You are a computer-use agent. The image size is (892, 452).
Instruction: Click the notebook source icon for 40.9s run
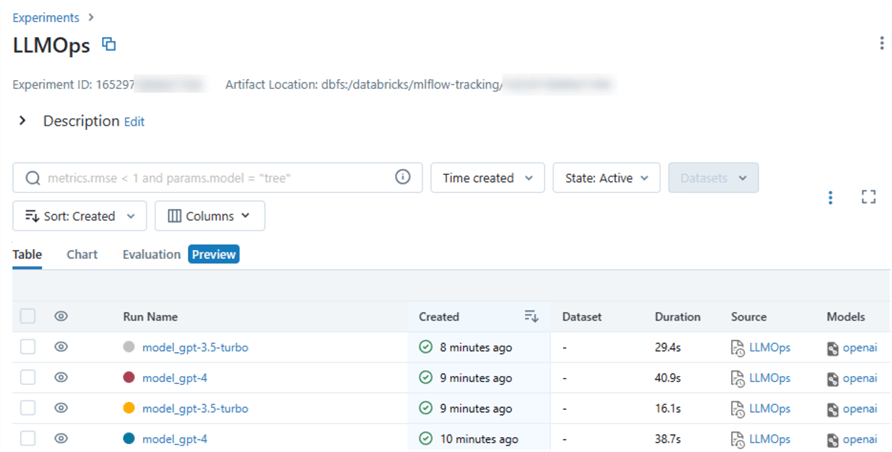click(x=737, y=379)
